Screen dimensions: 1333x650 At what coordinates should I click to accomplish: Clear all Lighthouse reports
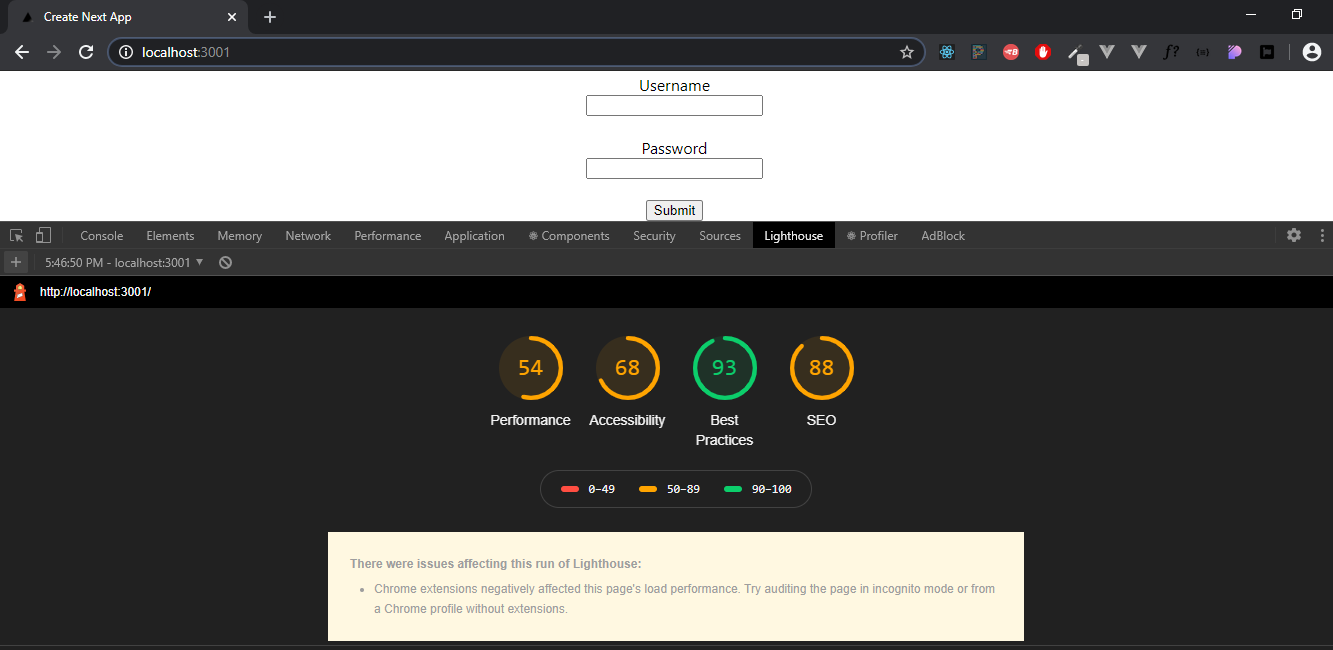pyautogui.click(x=226, y=262)
